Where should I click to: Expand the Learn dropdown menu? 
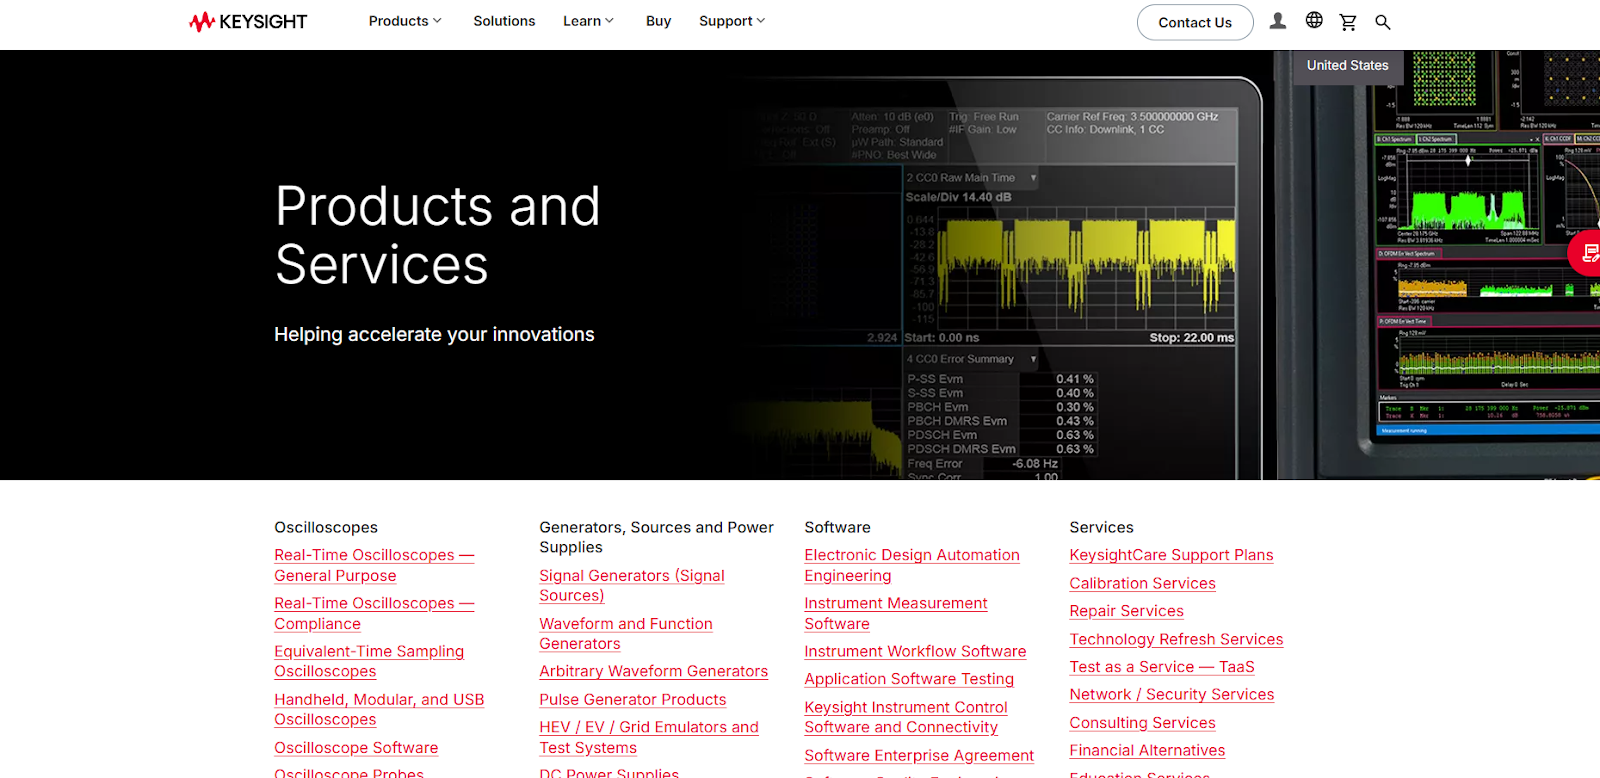coord(588,21)
